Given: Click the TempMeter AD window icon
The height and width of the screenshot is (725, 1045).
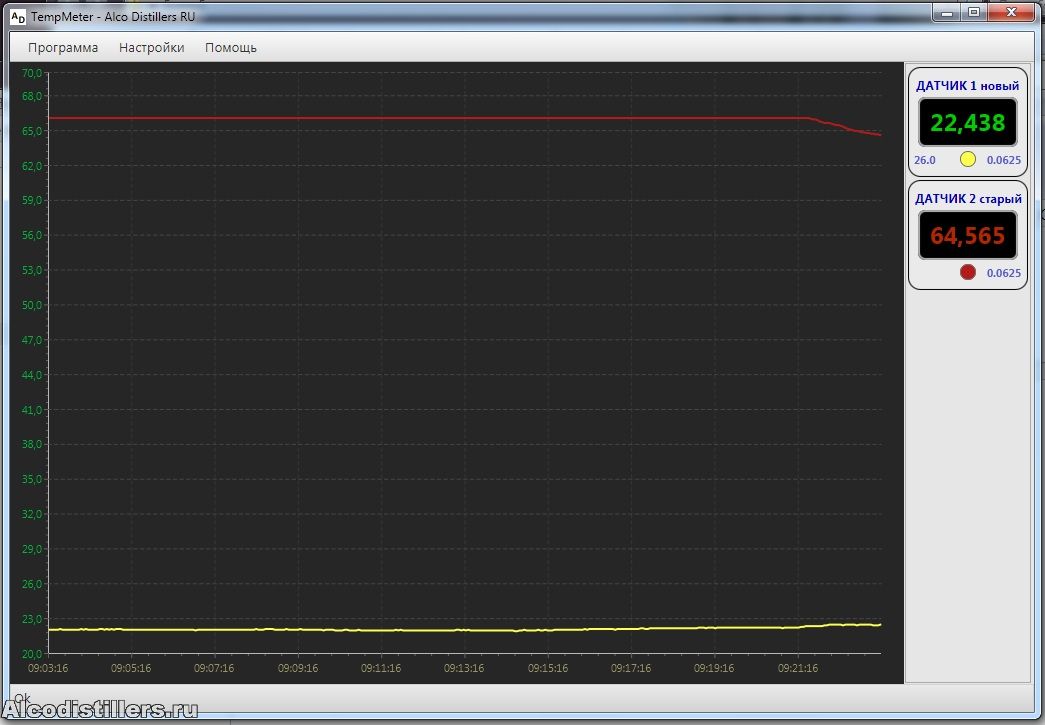Looking at the screenshot, I should (x=17, y=16).
